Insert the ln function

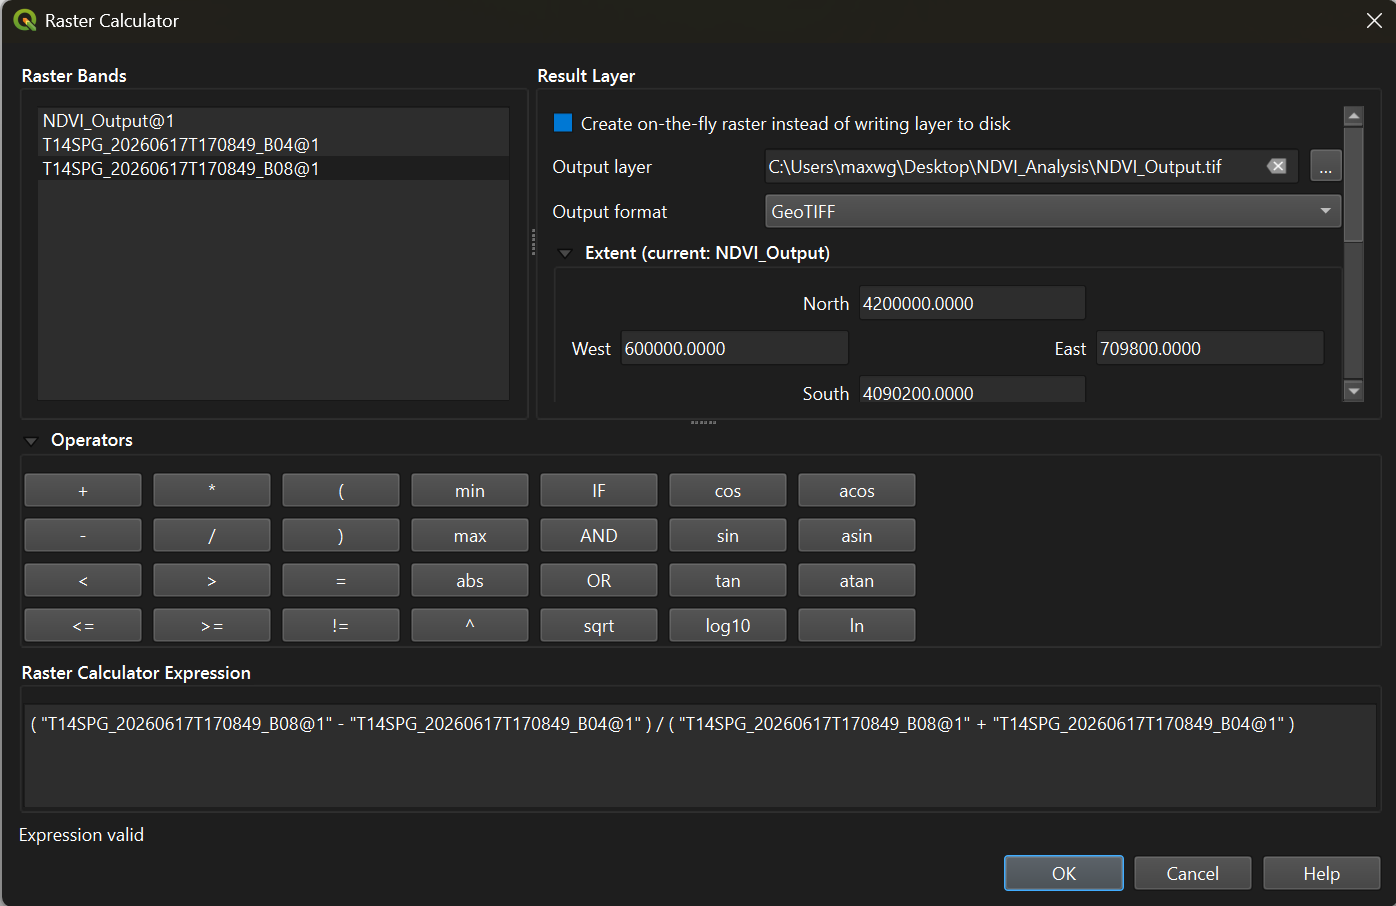click(857, 625)
